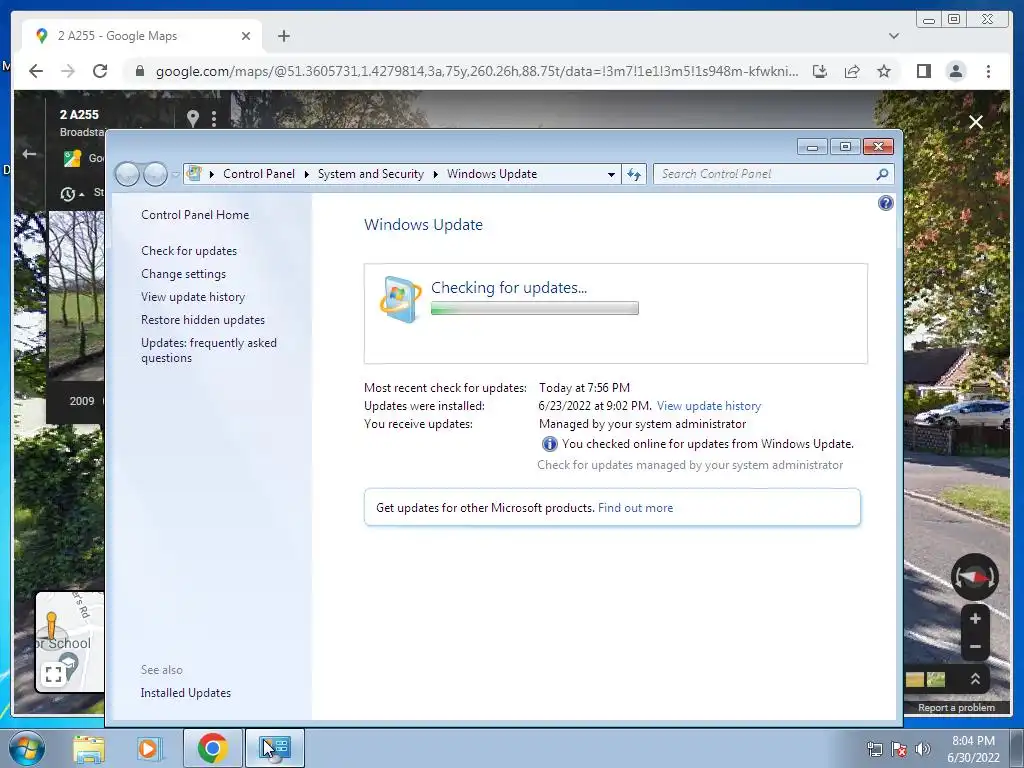Select the 2 A255 - Google Maps tab
The image size is (1024, 768).
[141, 36]
